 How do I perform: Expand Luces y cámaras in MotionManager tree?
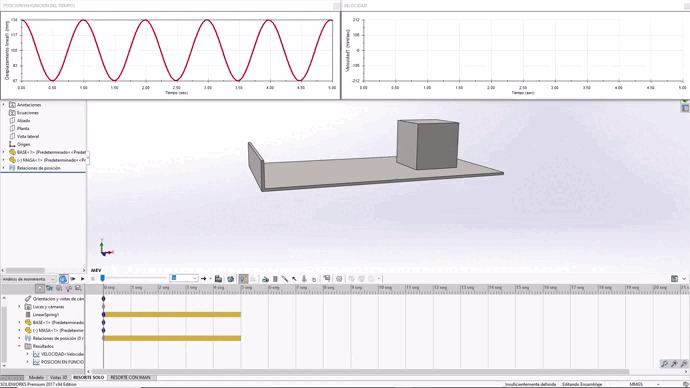click(x=19, y=307)
